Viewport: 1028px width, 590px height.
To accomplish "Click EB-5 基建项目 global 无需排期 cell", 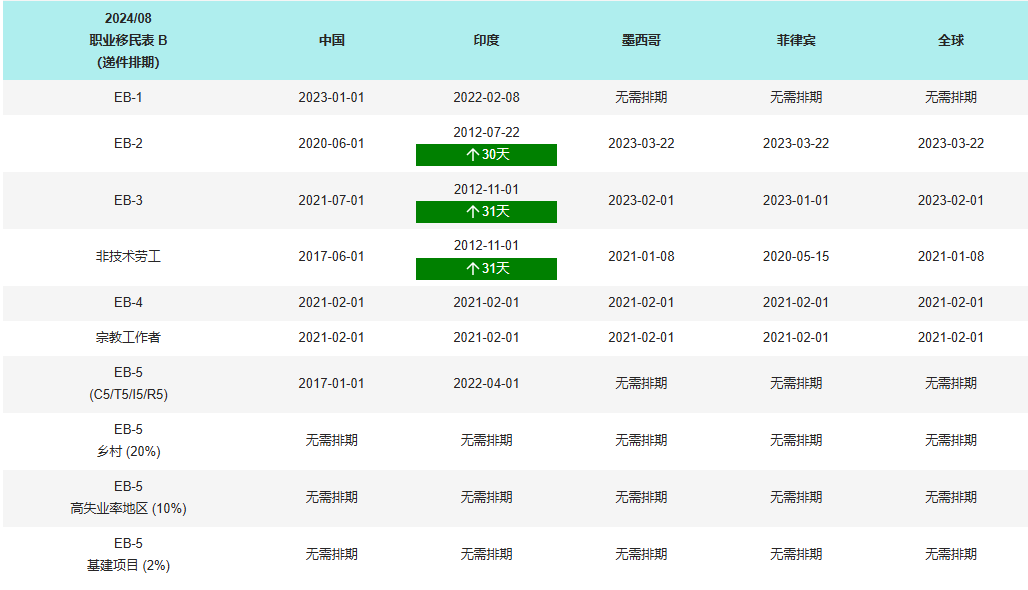I will pyautogui.click(x=950, y=554).
